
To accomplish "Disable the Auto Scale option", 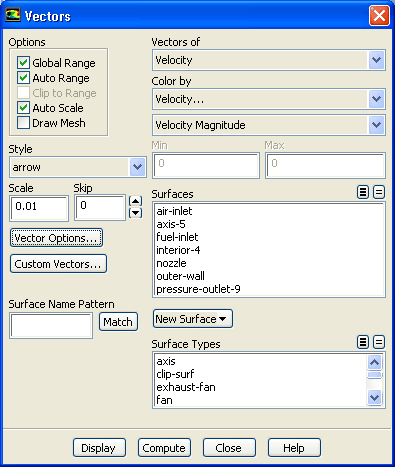I will [x=23, y=108].
